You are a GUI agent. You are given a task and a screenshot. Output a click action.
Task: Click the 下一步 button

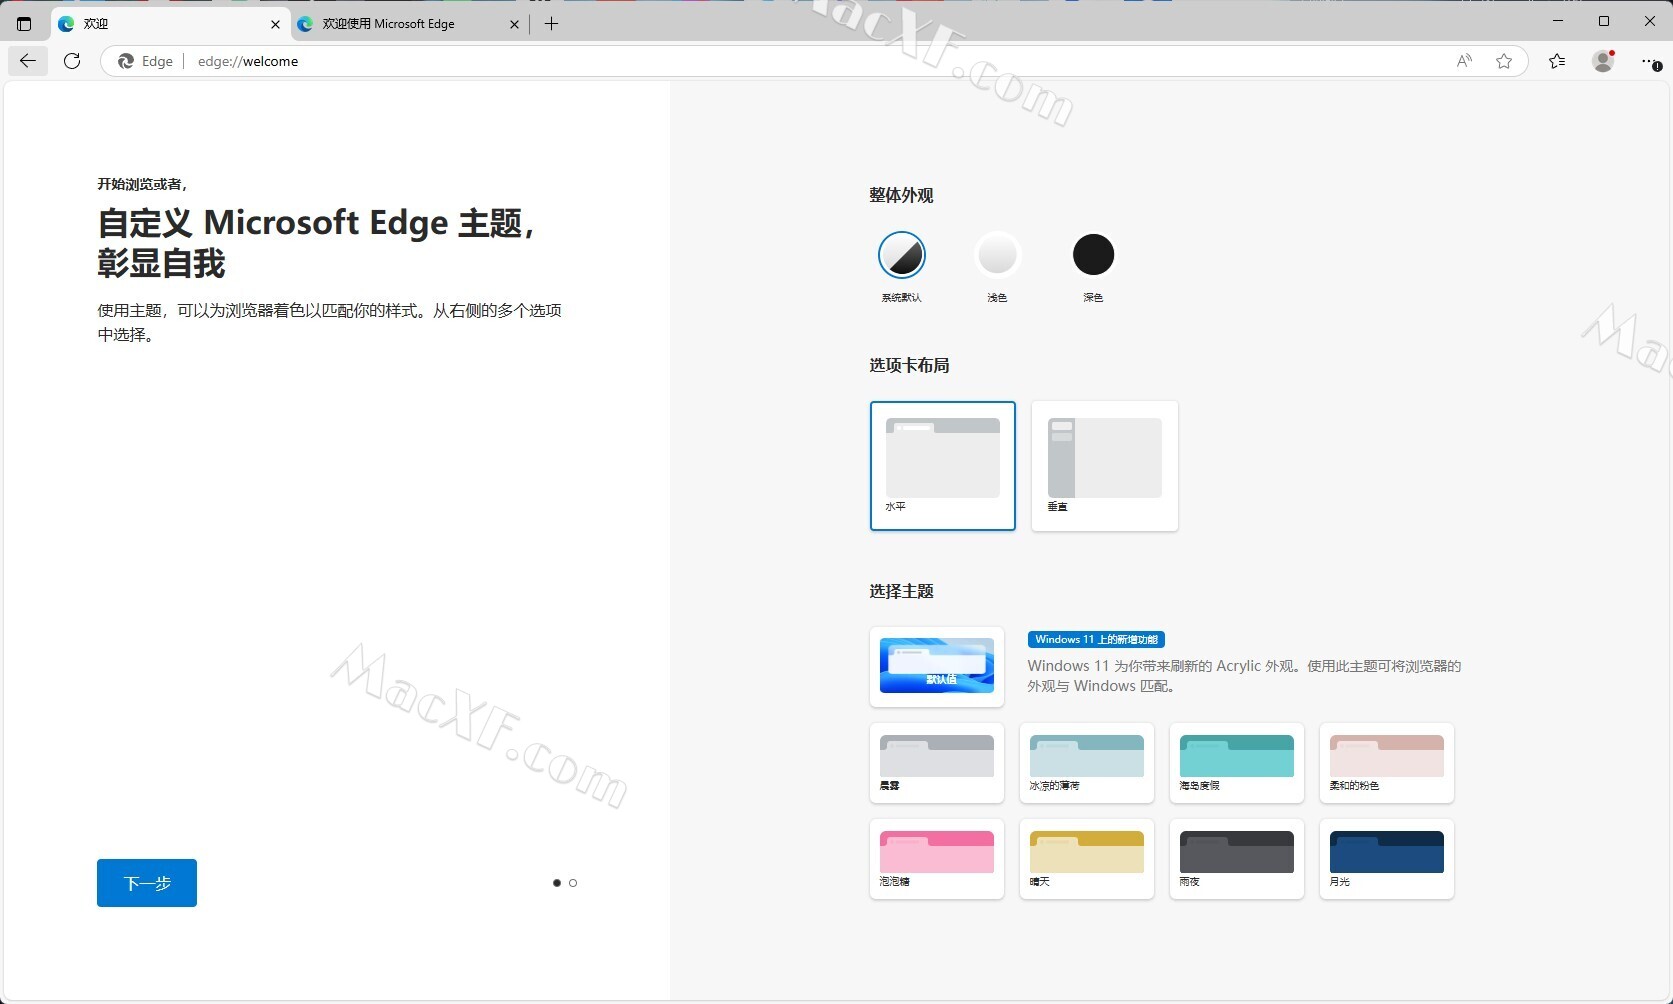(147, 883)
